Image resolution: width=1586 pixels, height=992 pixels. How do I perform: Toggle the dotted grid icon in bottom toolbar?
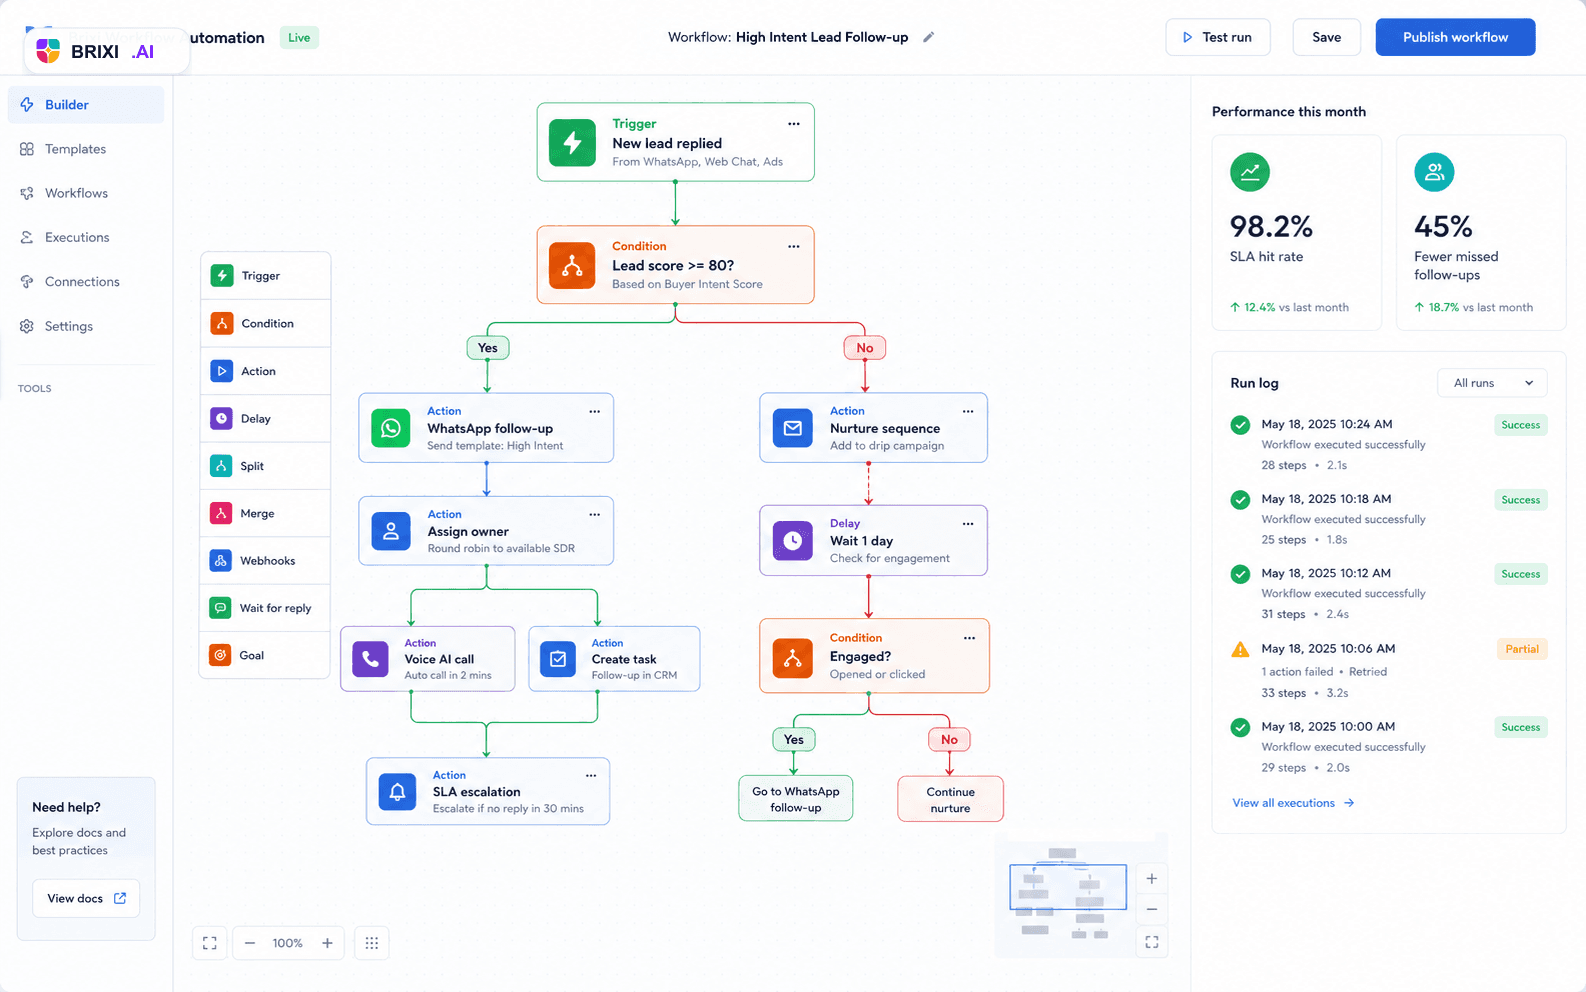click(372, 943)
